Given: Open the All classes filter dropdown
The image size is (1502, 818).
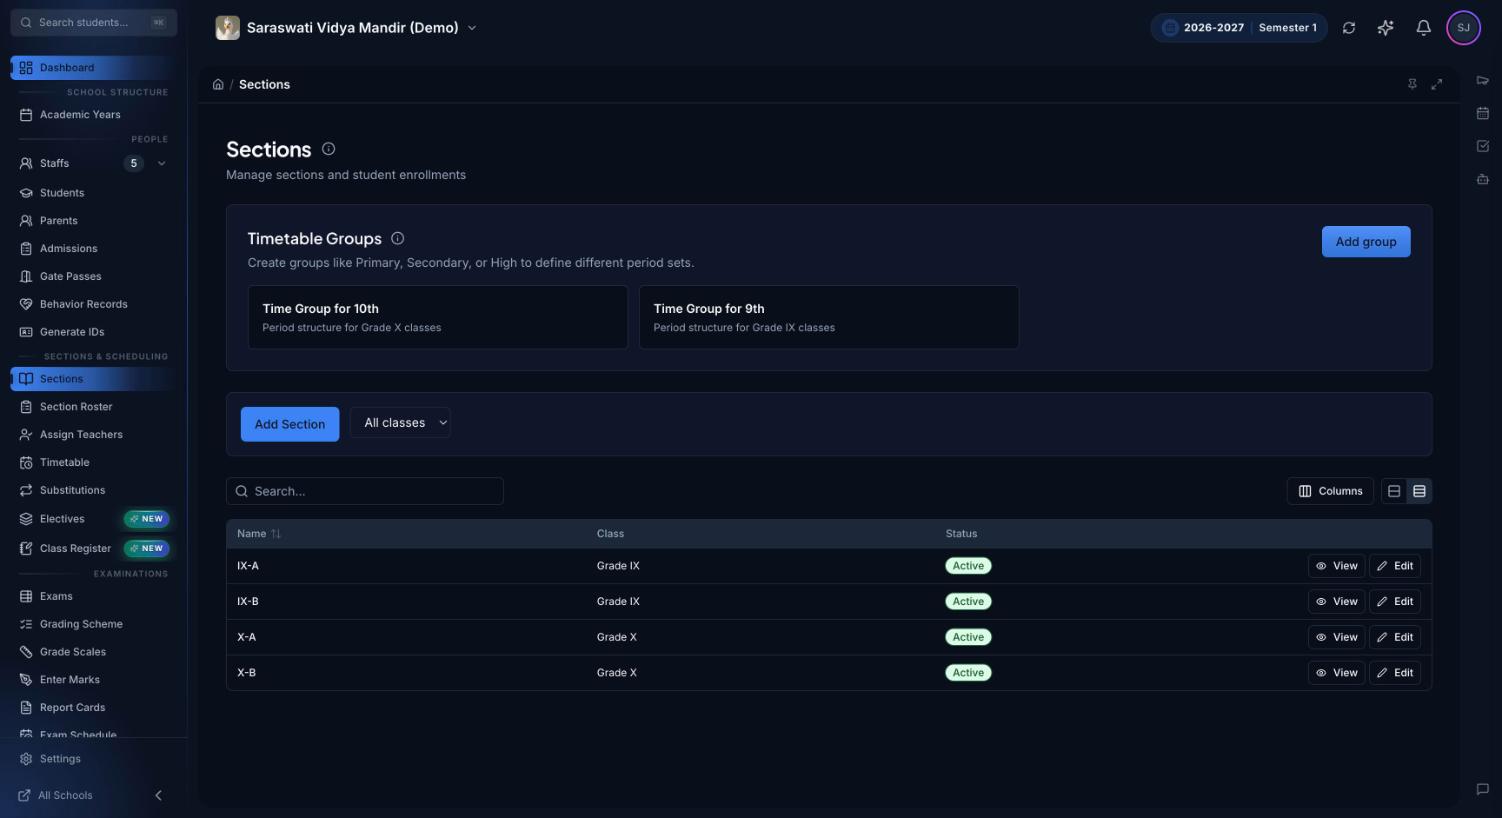Looking at the screenshot, I should tap(400, 423).
